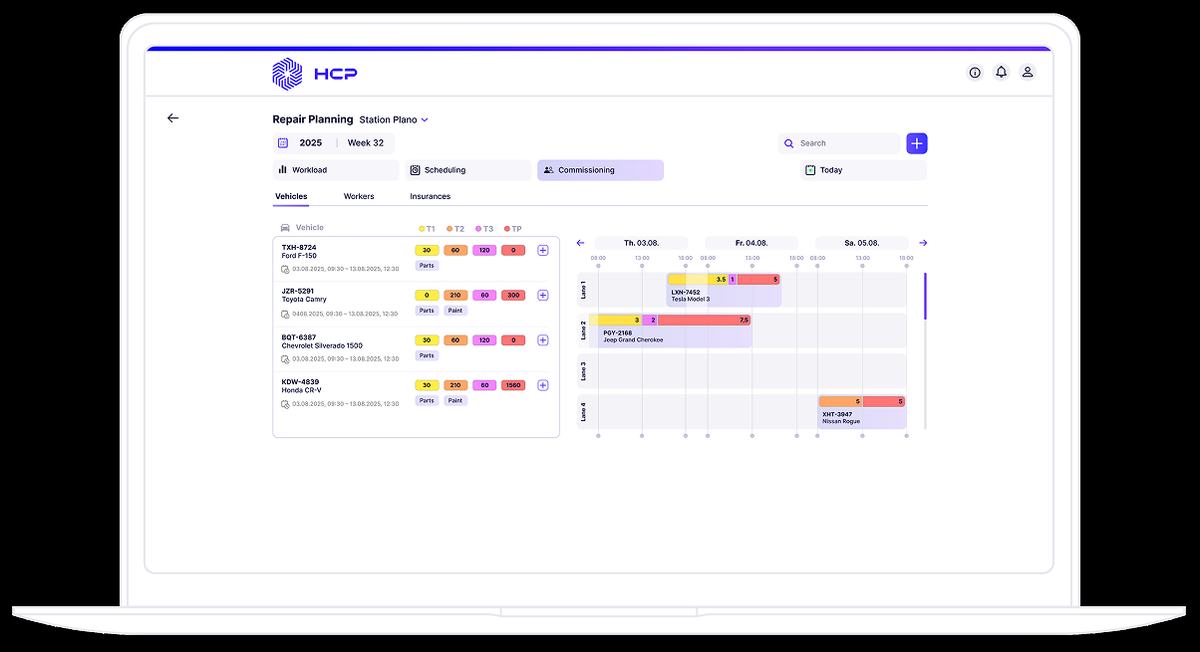Image resolution: width=1200 pixels, height=652 pixels.
Task: Add Chevrolet Silverado 1500 with its plus icon
Action: click(543, 340)
